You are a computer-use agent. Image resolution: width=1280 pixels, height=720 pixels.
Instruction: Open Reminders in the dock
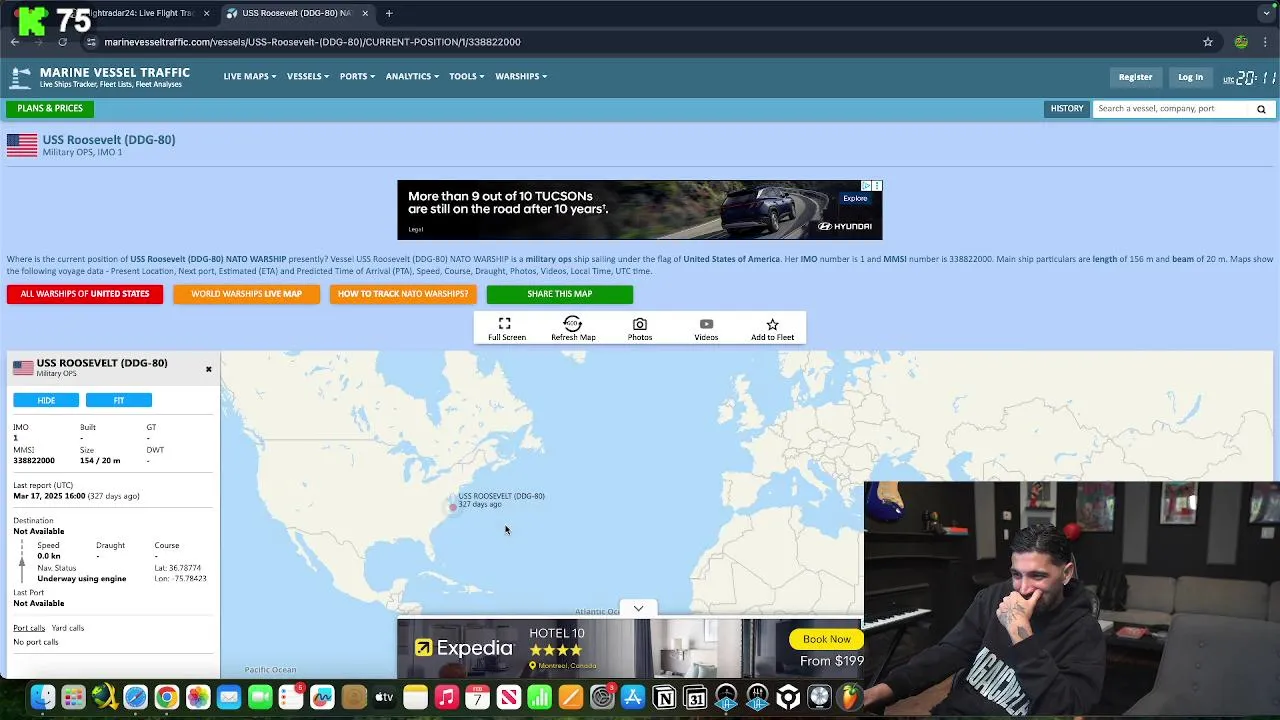[291, 697]
